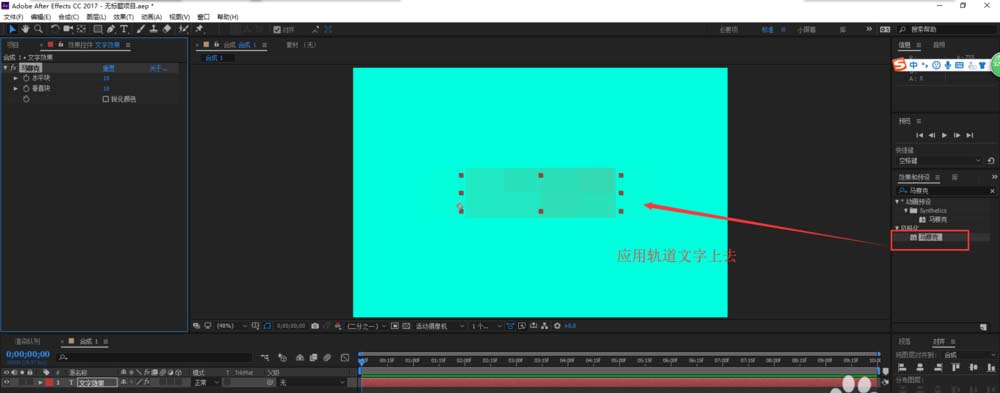This screenshot has height=393, width=1000.
Task: Select the Roto Brush tool
Action: point(183,29)
